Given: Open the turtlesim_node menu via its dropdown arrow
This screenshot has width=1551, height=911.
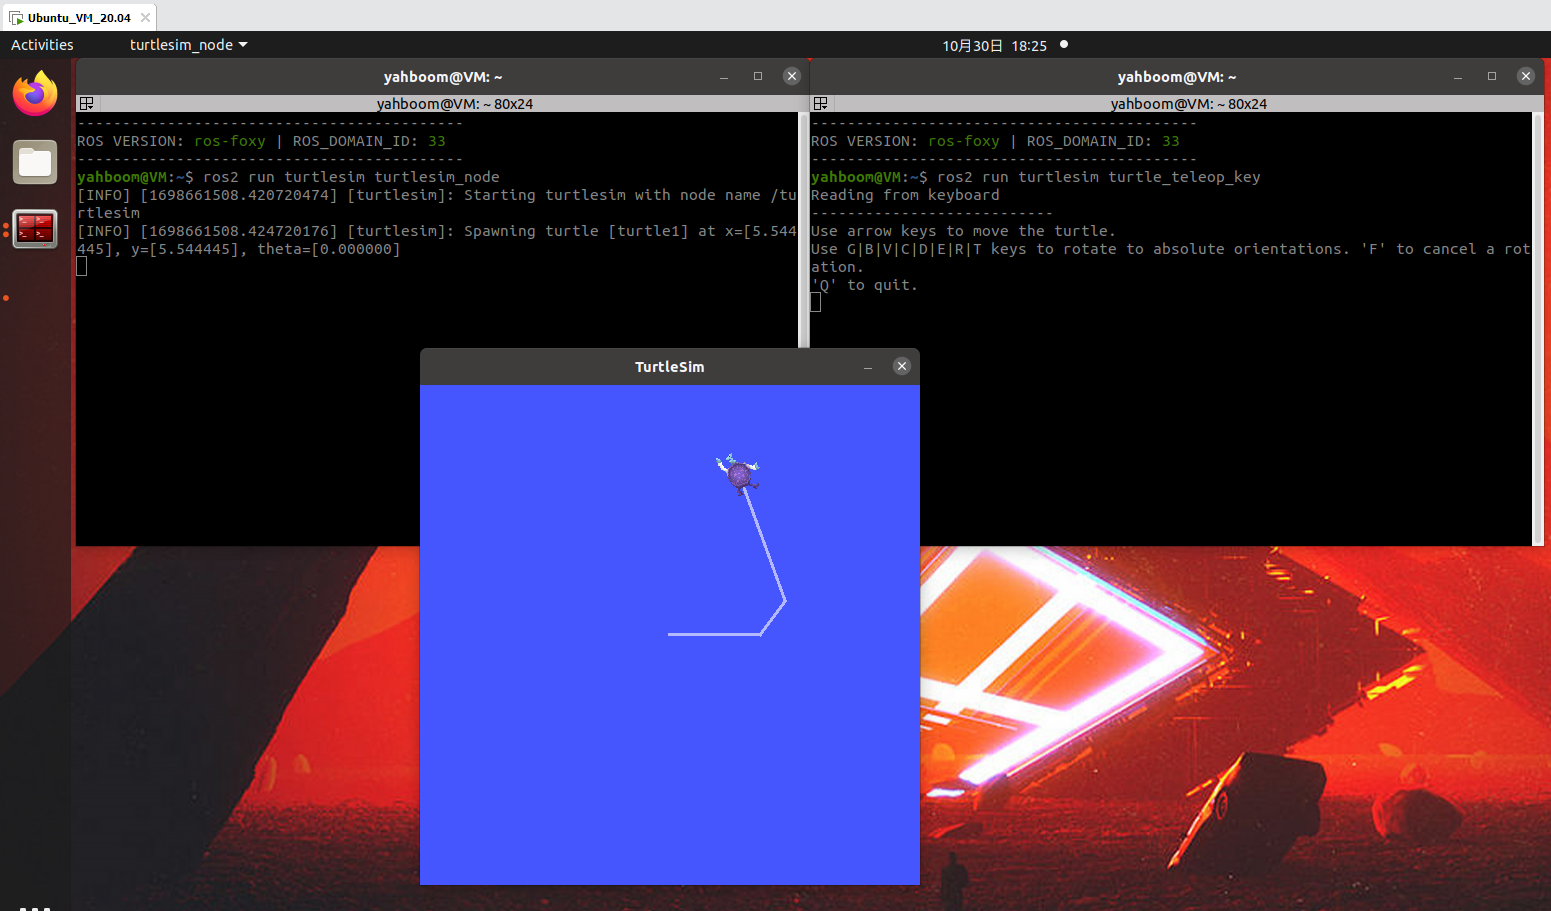Looking at the screenshot, I should click(240, 44).
